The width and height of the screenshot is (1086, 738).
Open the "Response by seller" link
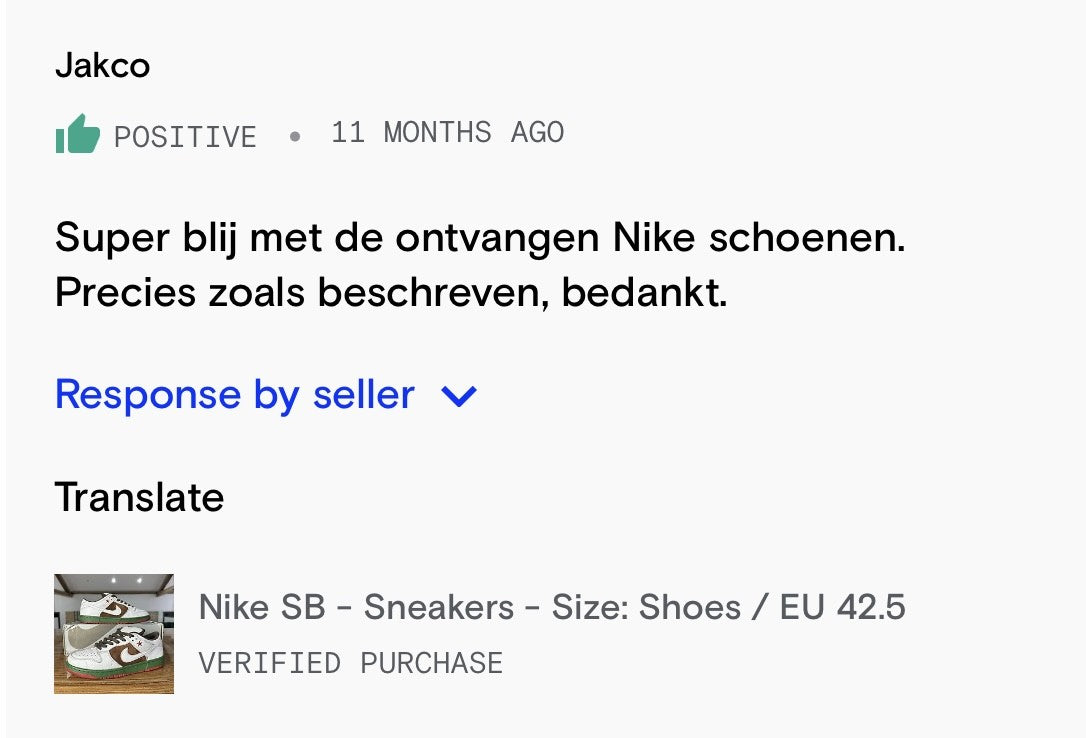coord(234,395)
